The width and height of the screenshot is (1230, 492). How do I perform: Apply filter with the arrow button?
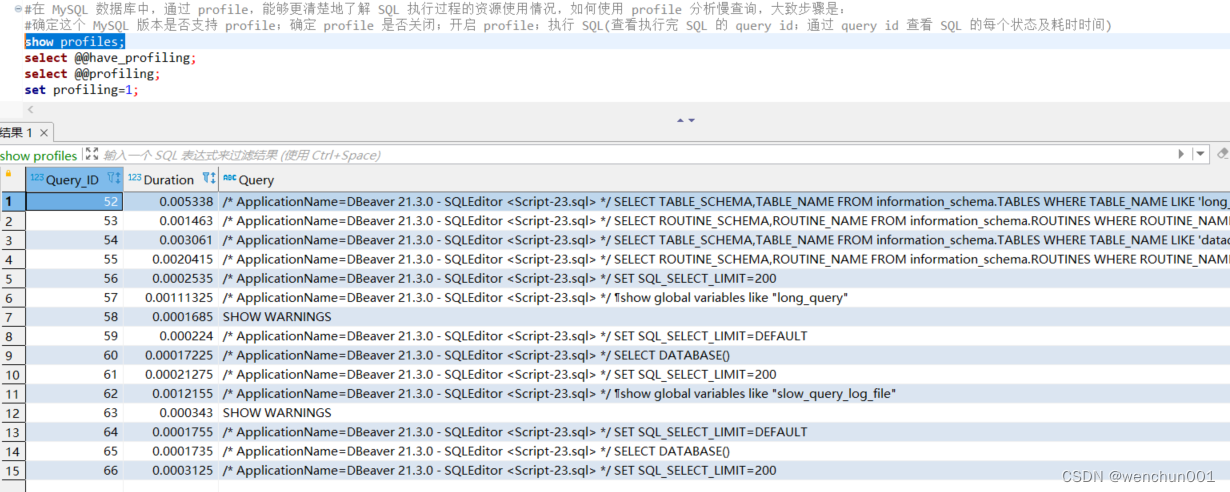click(1181, 154)
